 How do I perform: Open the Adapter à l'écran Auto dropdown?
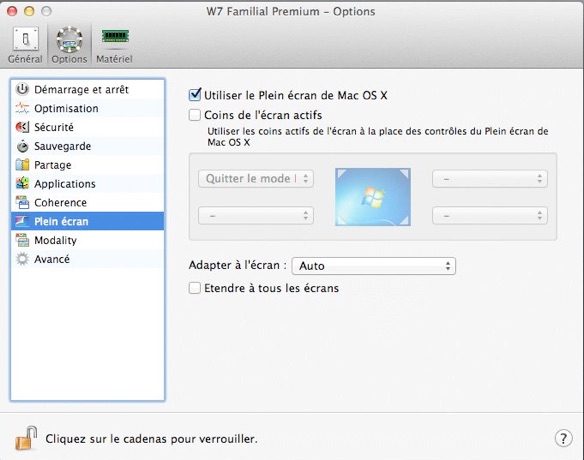click(374, 266)
